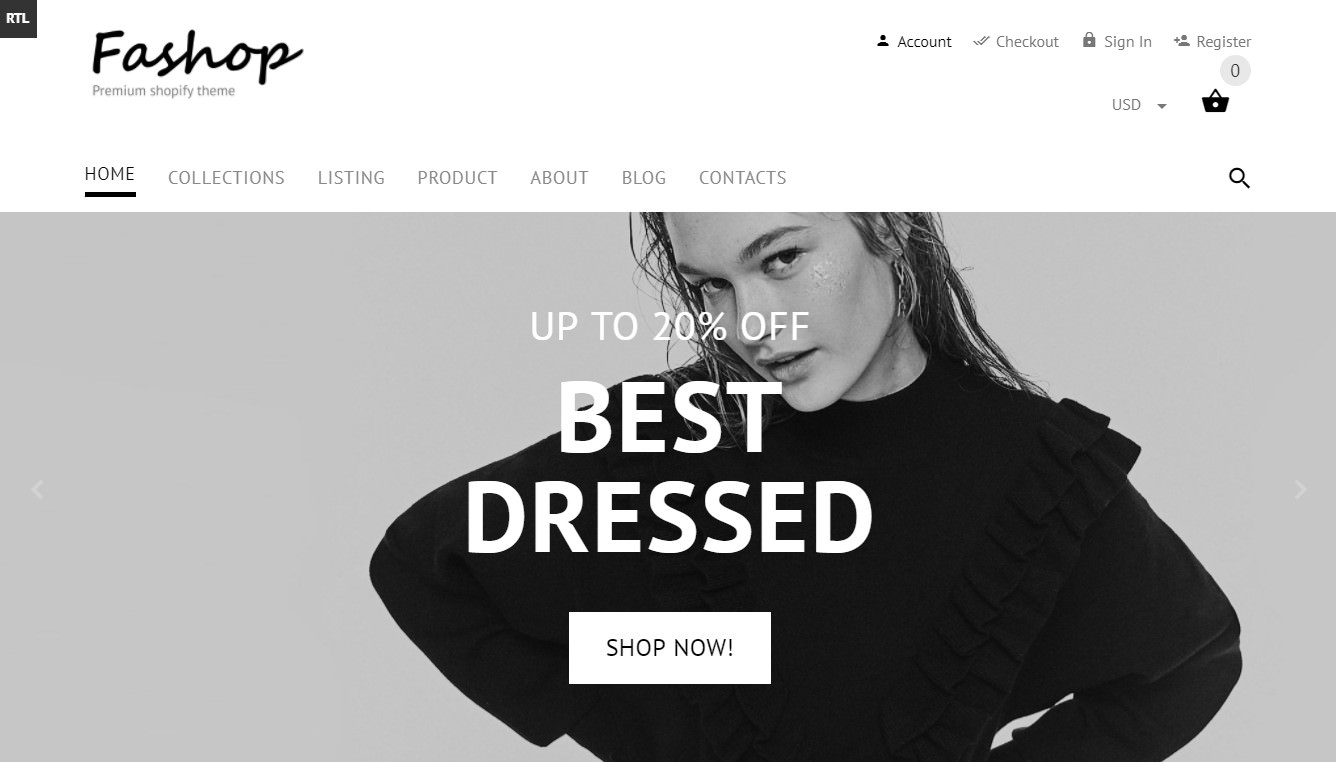Go to next slide with right arrow

(1300, 489)
